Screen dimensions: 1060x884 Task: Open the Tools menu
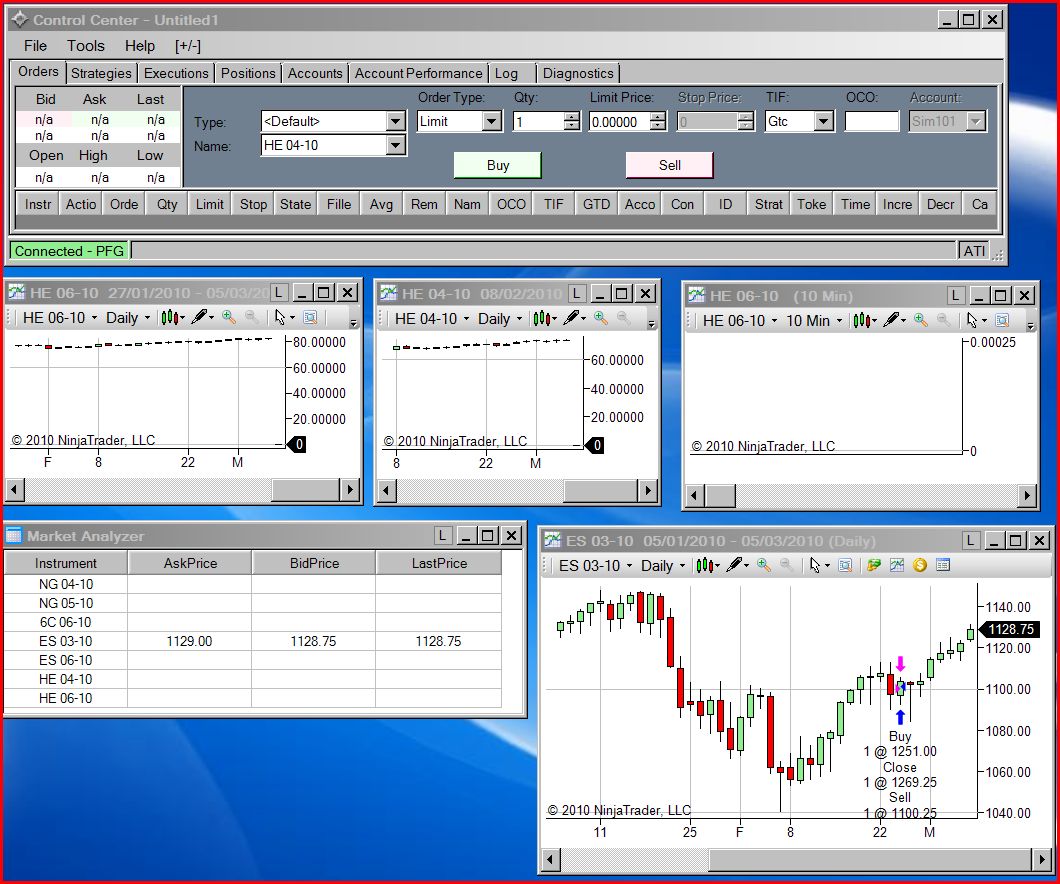(86, 46)
